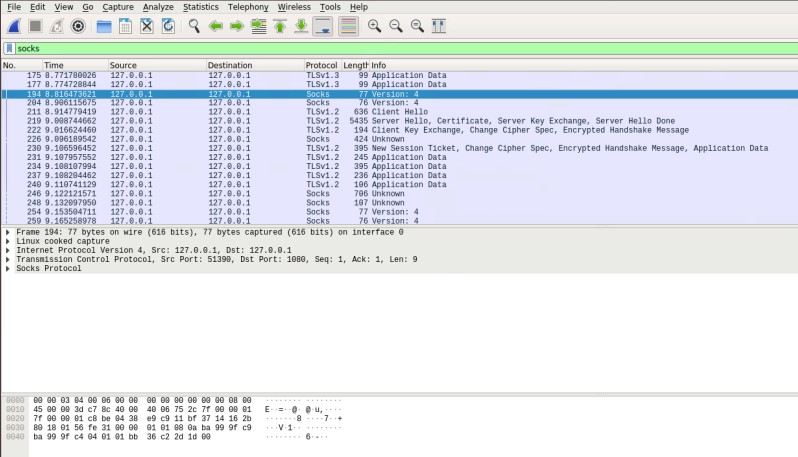The width and height of the screenshot is (798, 457).
Task: Select packet 254 Socks Version: 4 row
Action: coord(399,212)
